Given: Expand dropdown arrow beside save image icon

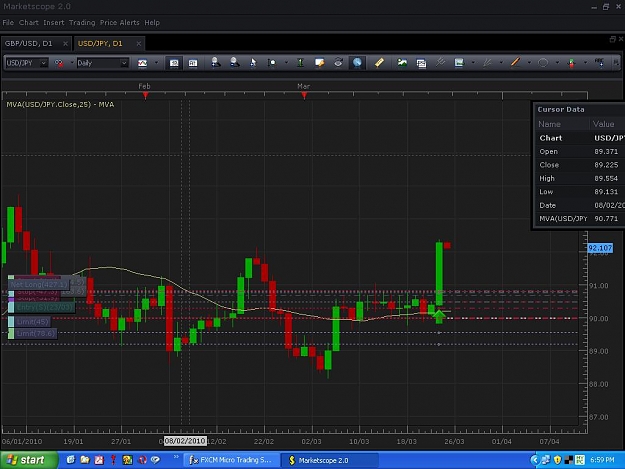Looking at the screenshot, I should (x=473, y=63).
